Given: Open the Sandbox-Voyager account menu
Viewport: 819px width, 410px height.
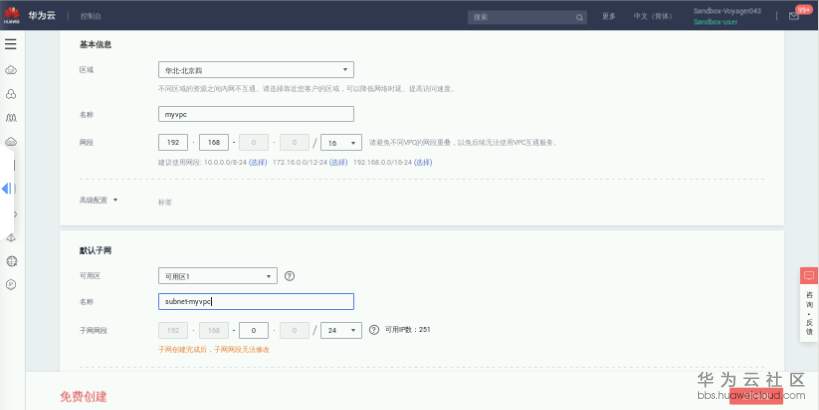Looking at the screenshot, I should click(727, 16).
